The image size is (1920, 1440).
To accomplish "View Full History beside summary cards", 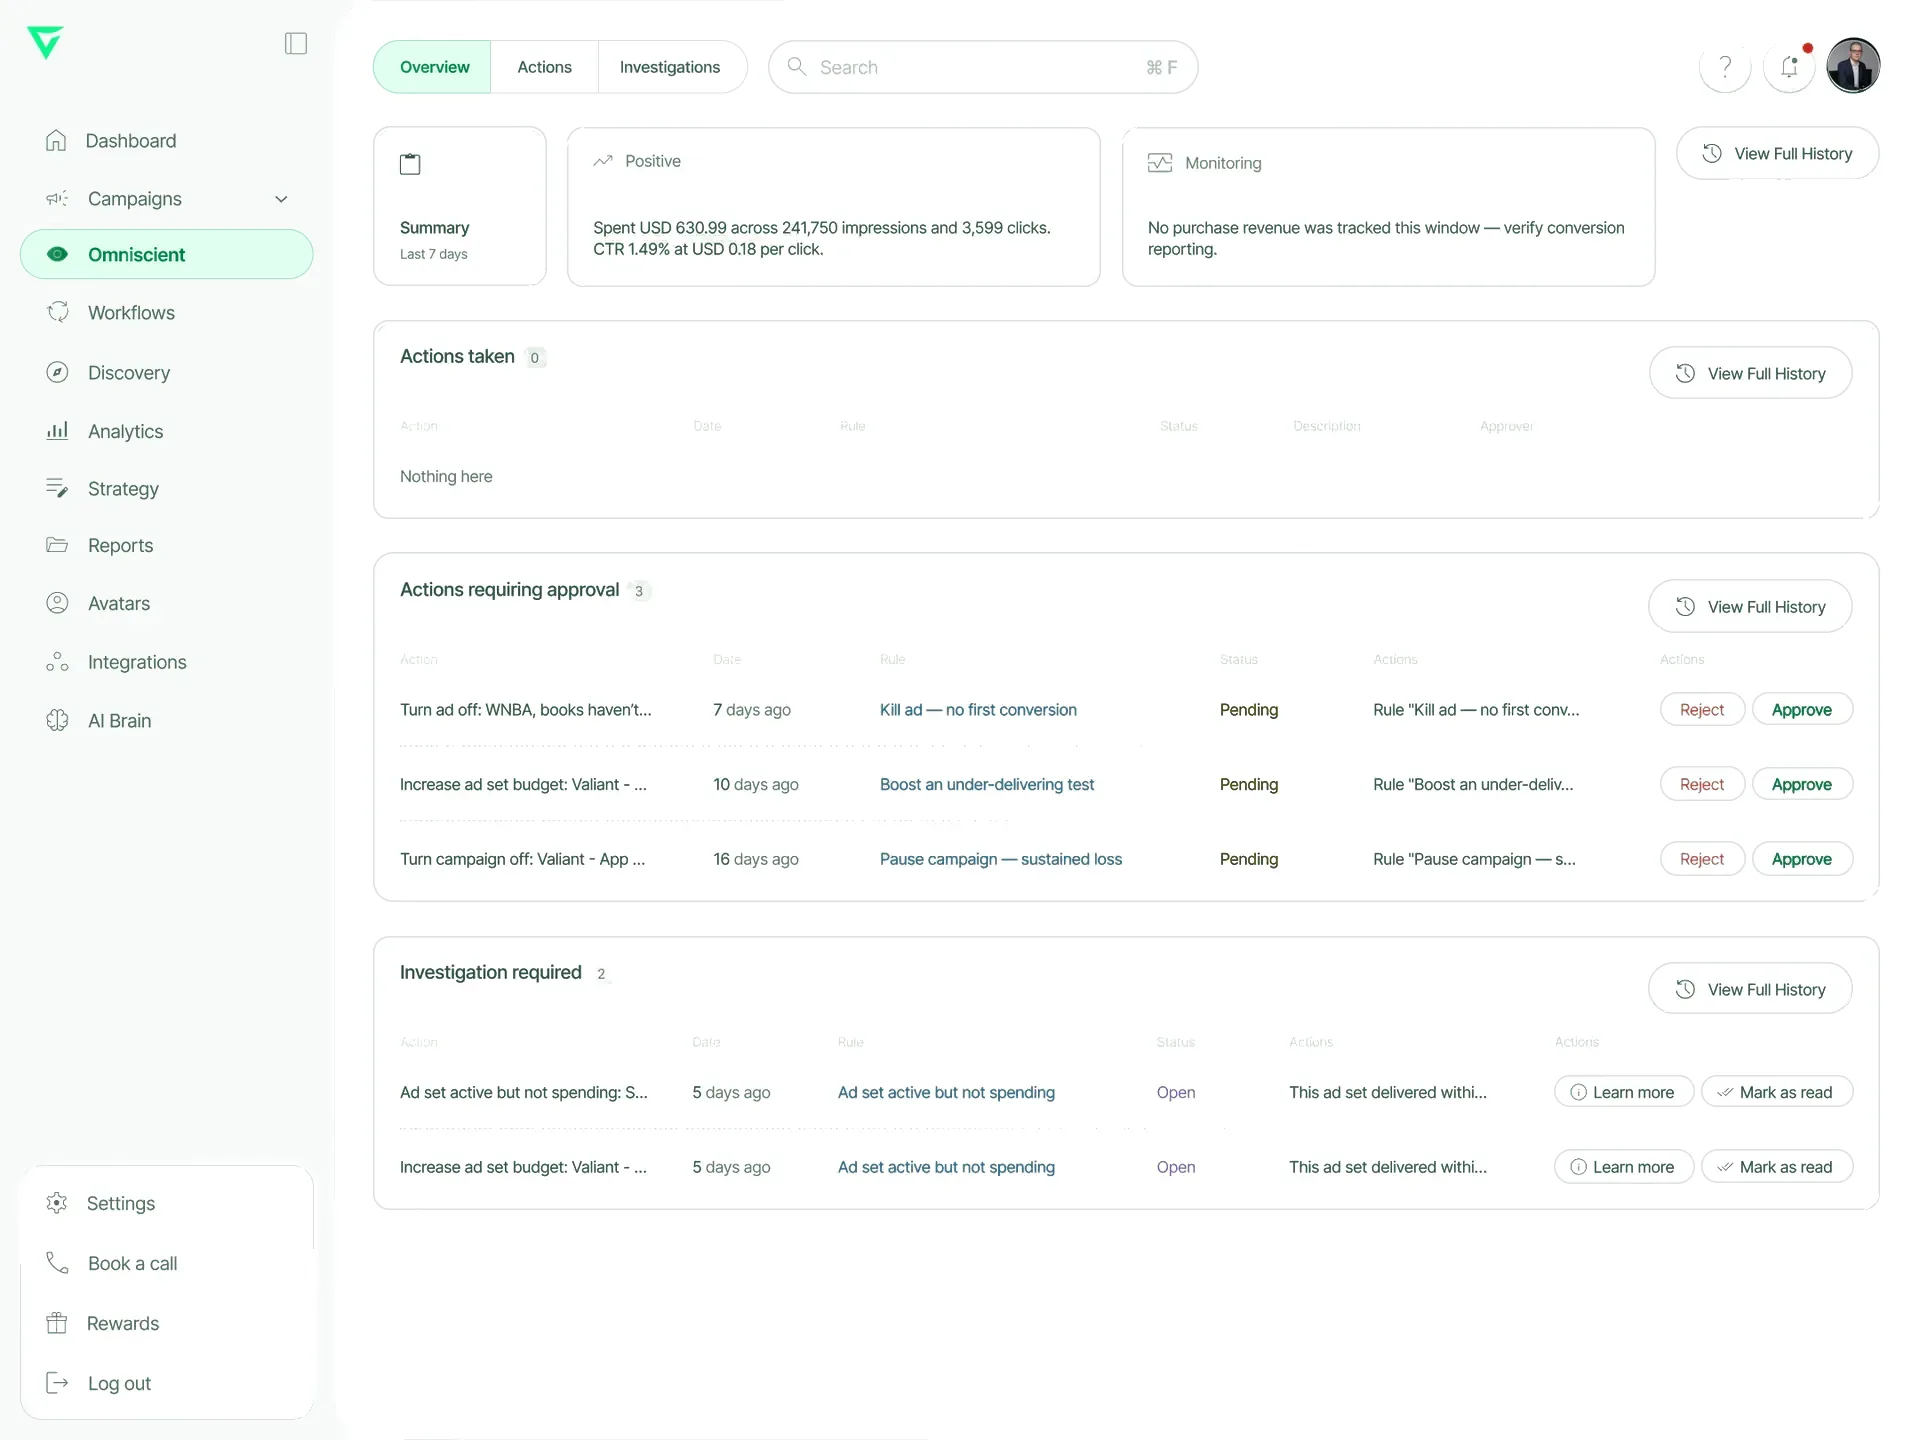I will click(x=1777, y=153).
